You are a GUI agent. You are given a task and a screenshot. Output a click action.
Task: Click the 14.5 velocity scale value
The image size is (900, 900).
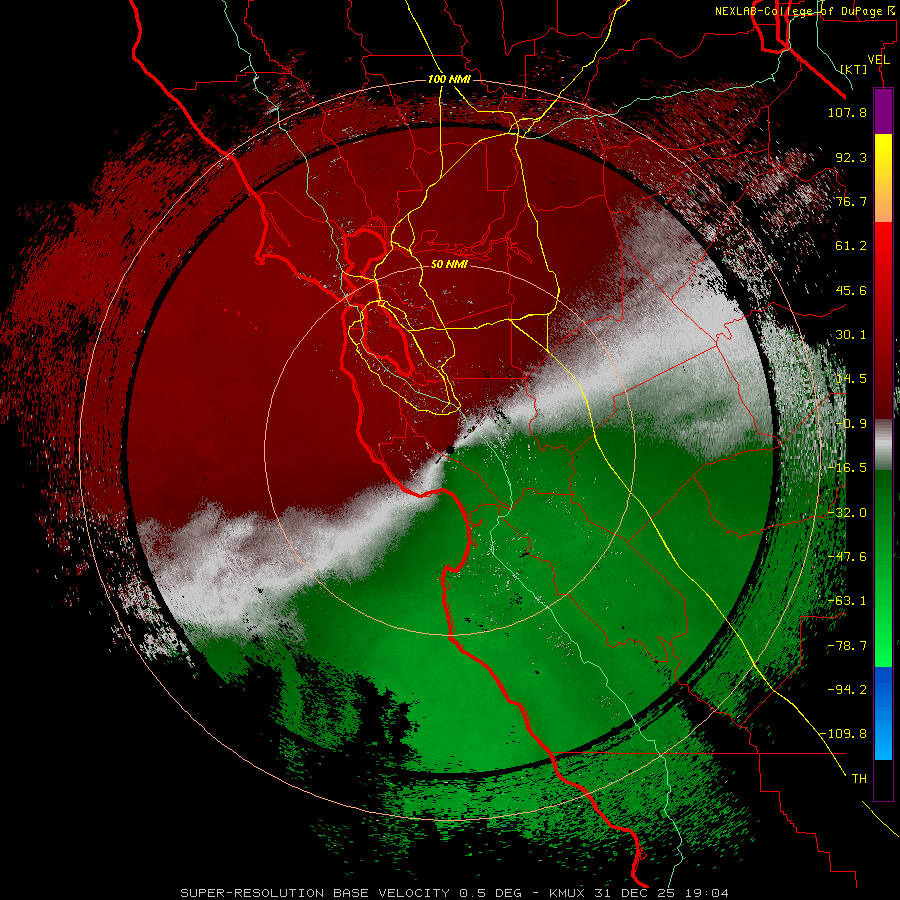(851, 379)
